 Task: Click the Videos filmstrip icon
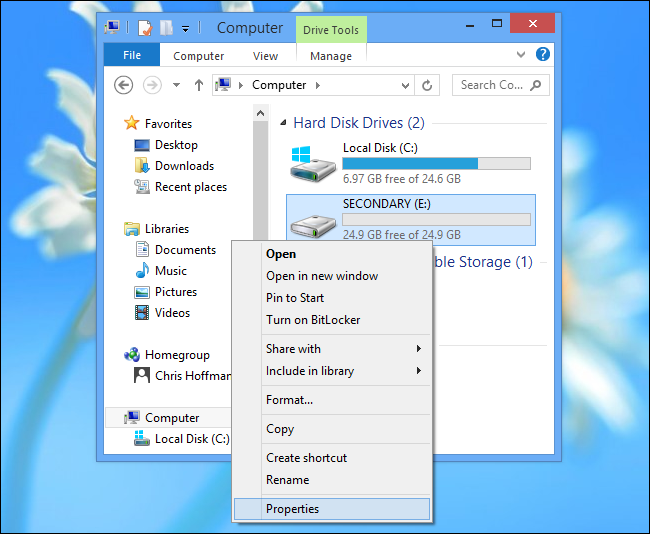tap(142, 313)
